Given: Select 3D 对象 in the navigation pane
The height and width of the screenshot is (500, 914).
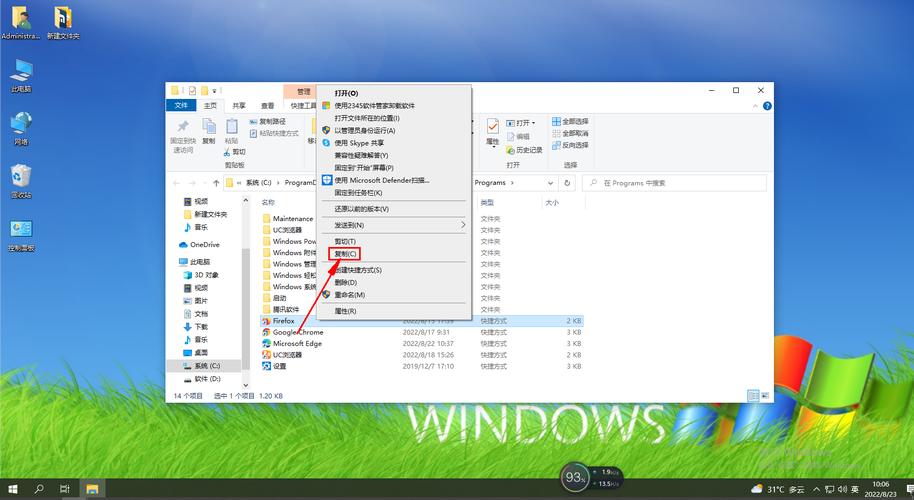Looking at the screenshot, I should [x=201, y=275].
